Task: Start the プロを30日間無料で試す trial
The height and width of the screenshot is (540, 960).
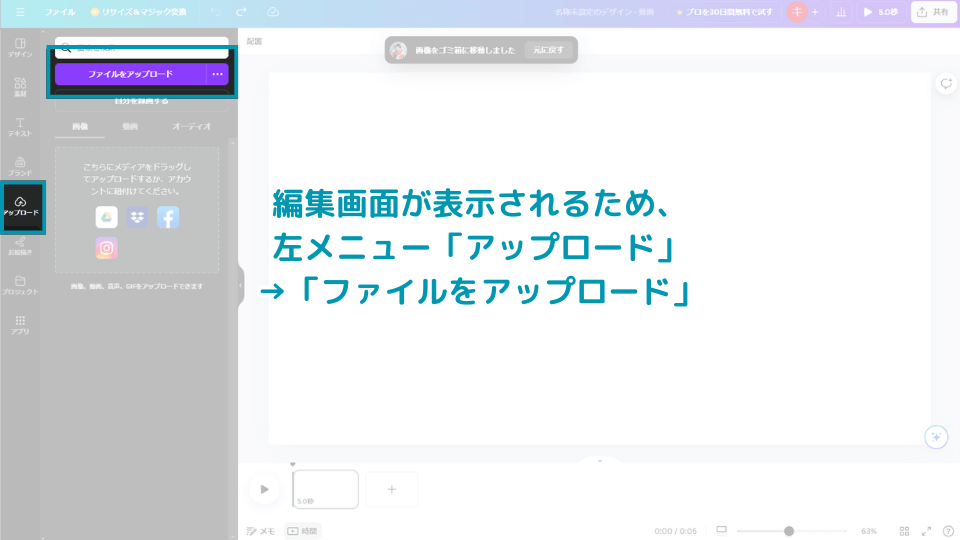Action: tap(724, 12)
